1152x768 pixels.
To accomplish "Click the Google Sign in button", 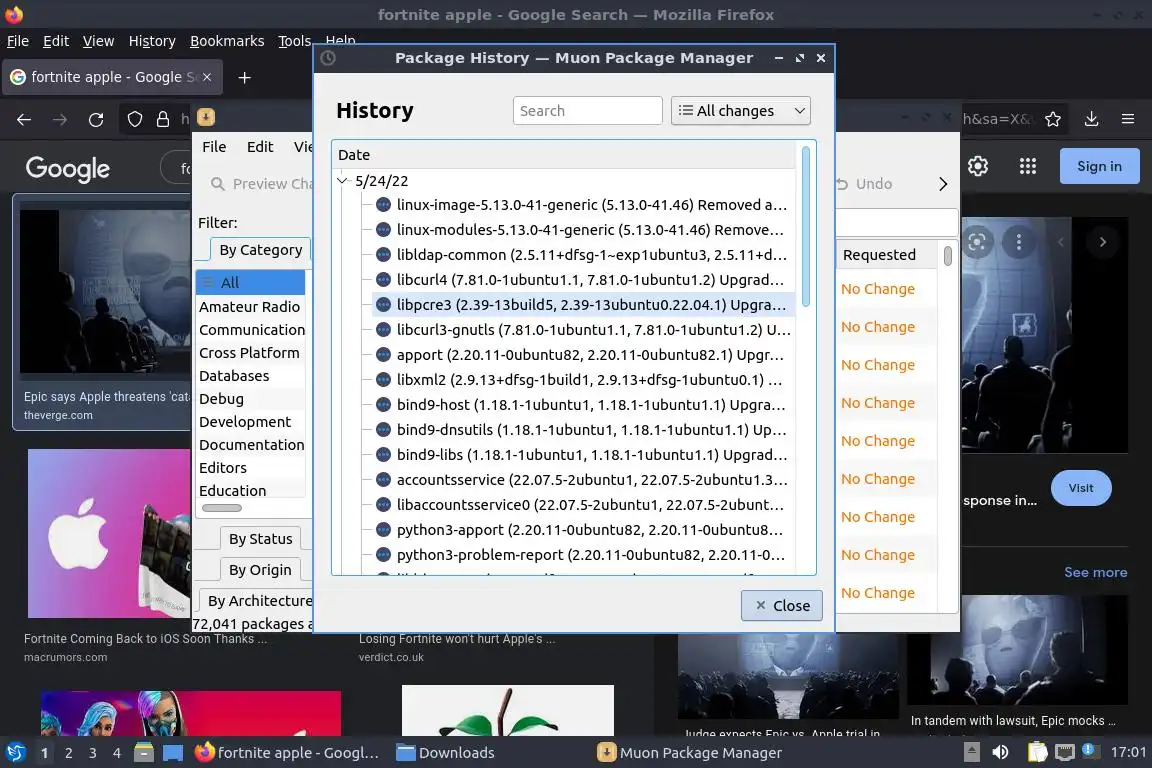I will (1099, 166).
